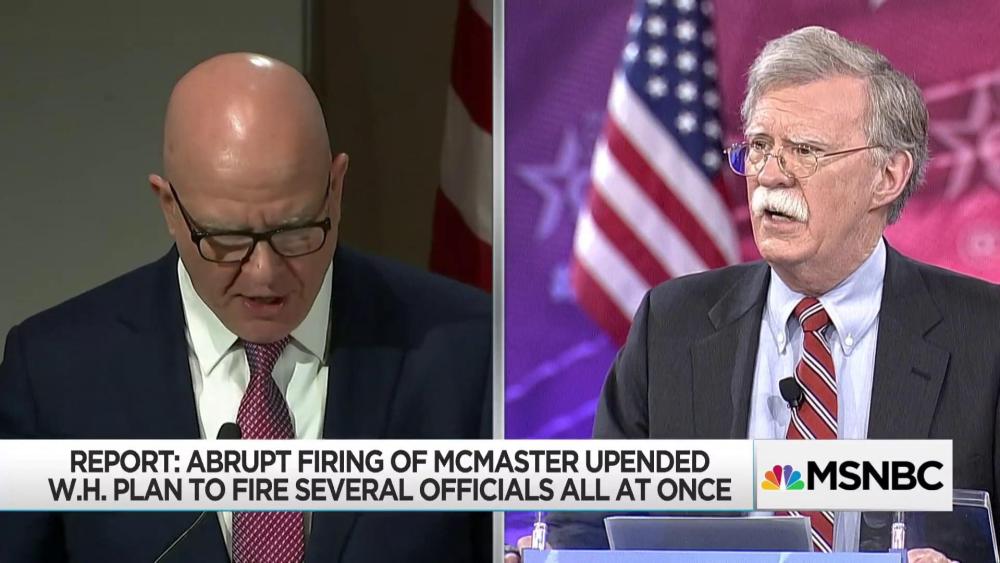Click the W.H. PLAN TO FIRE headline line
1000x563 pixels.
coord(389,490)
